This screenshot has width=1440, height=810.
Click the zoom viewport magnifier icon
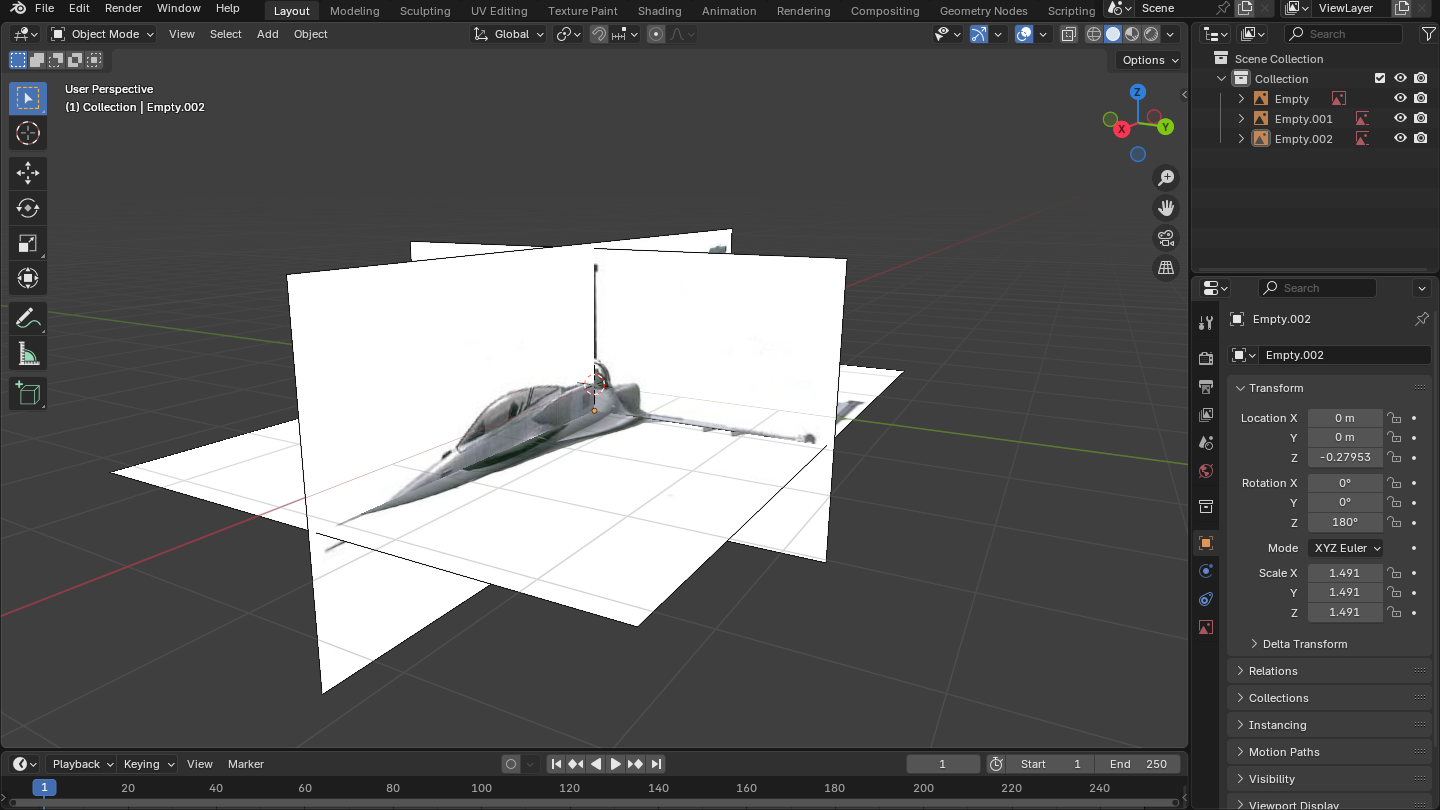coord(1166,178)
